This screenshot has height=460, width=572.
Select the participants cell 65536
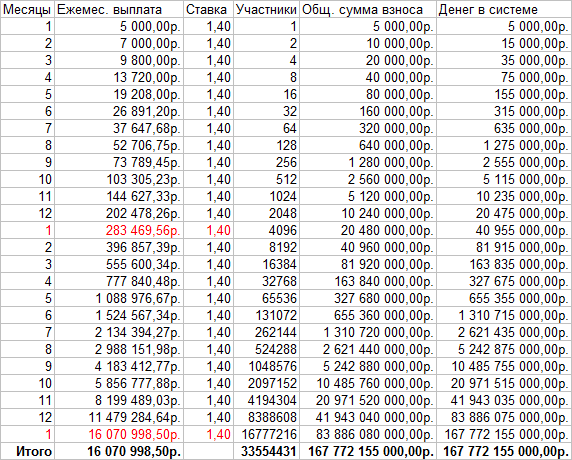[266, 298]
